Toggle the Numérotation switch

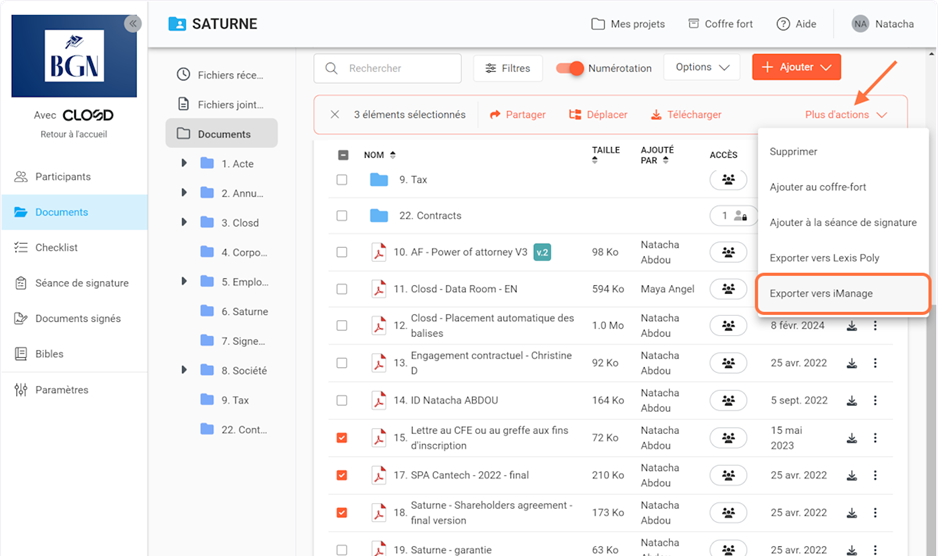click(x=570, y=68)
